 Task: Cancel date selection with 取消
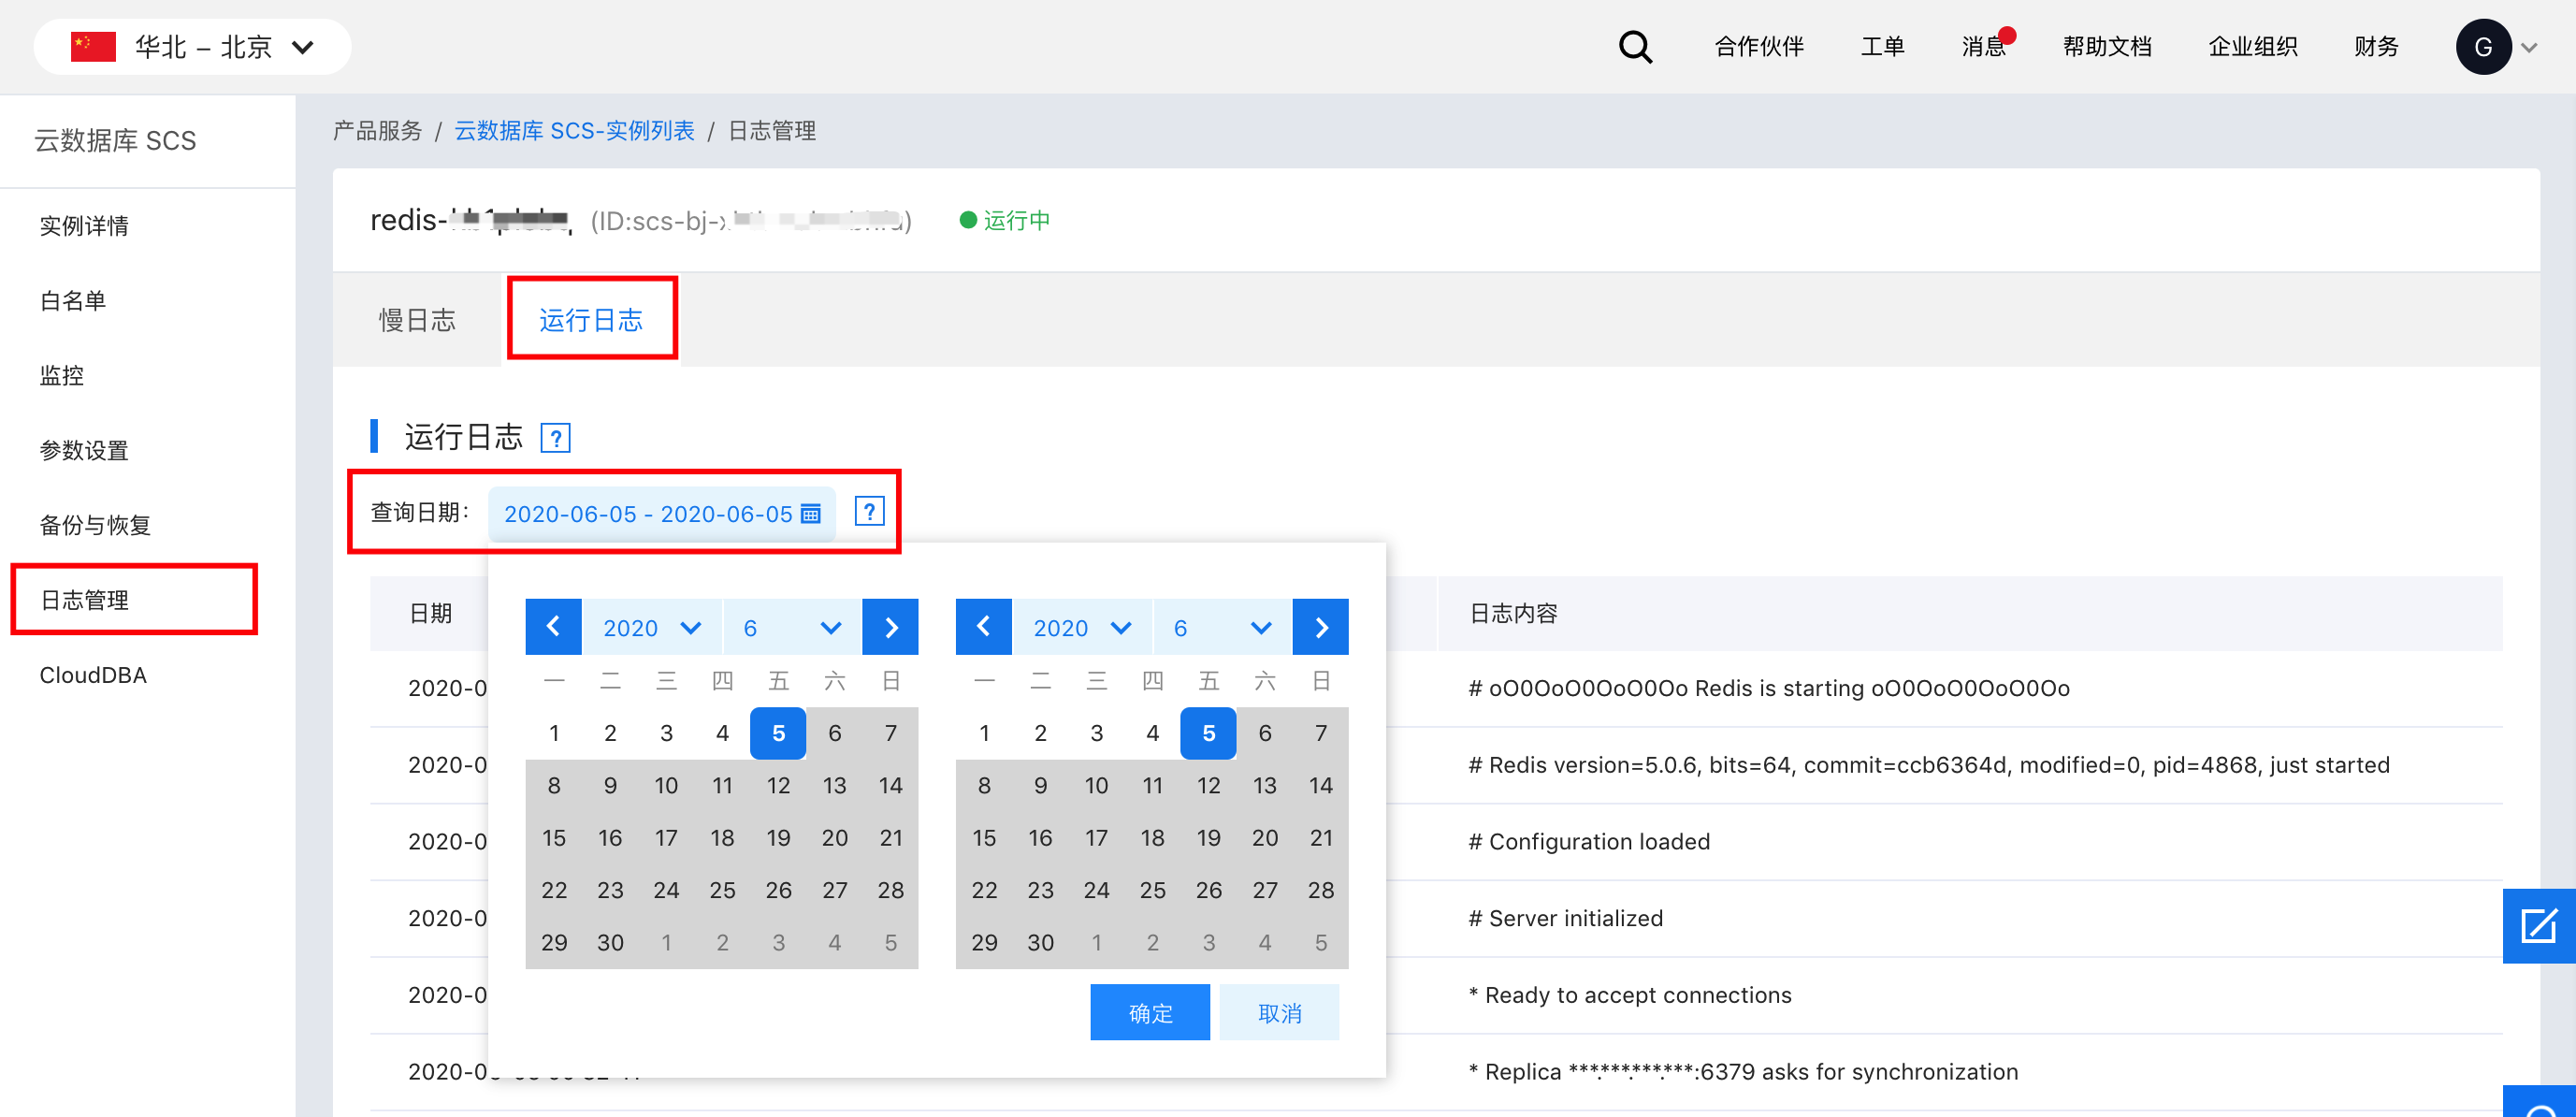(x=1279, y=1012)
